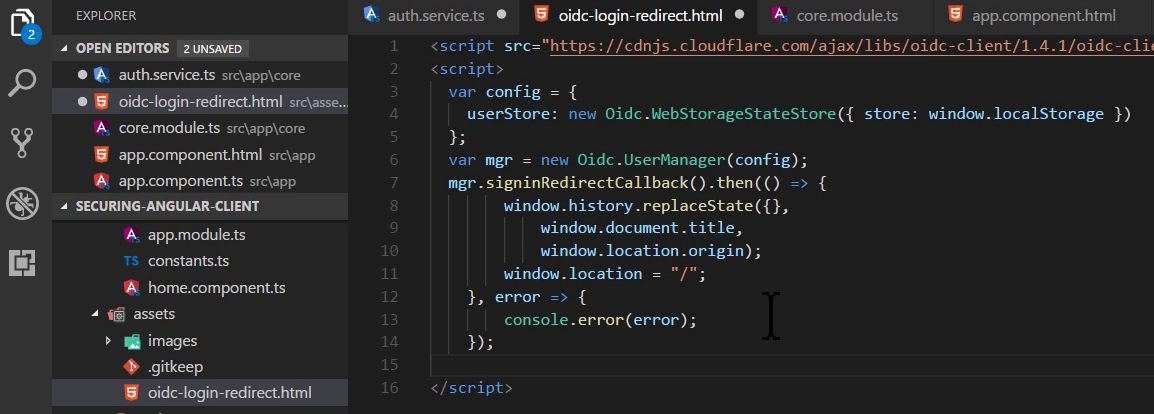Click Angular icon of auth.service.ts in Open Editors

pos(102,75)
